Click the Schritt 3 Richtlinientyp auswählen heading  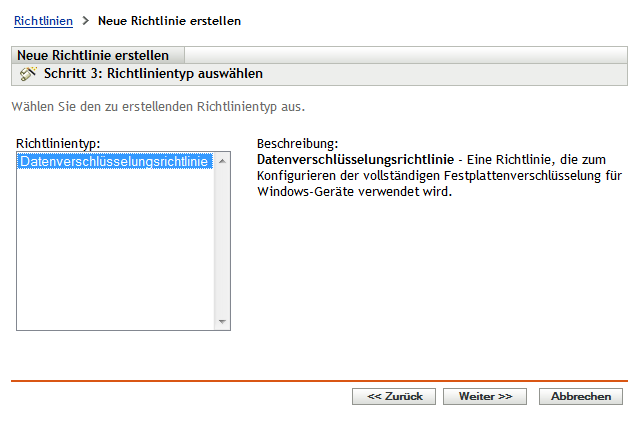tap(153, 74)
